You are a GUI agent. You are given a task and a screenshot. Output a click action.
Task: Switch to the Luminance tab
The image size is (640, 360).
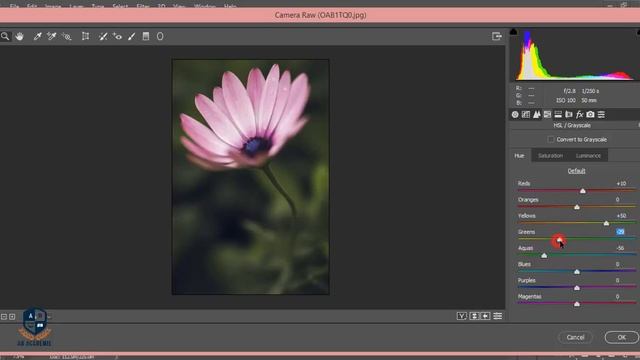coord(588,156)
